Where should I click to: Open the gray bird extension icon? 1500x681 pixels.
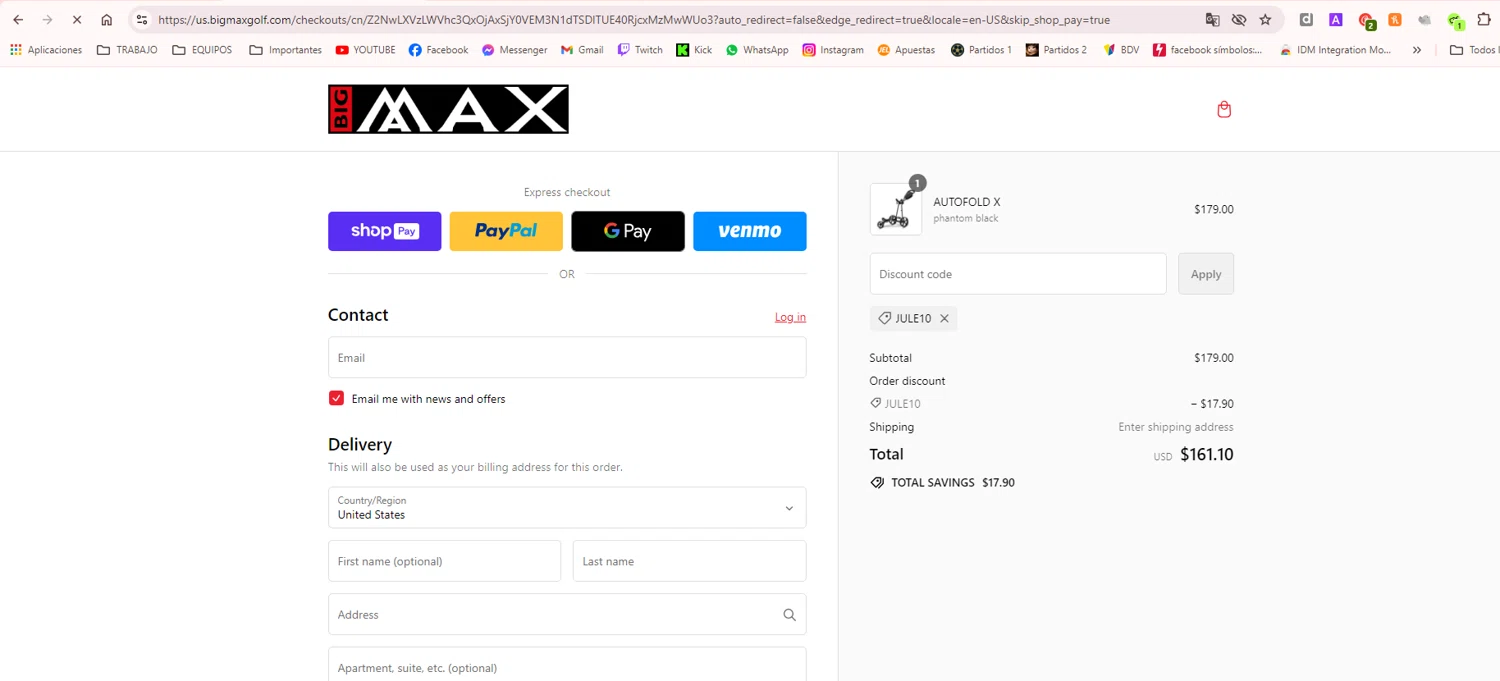click(x=1424, y=19)
